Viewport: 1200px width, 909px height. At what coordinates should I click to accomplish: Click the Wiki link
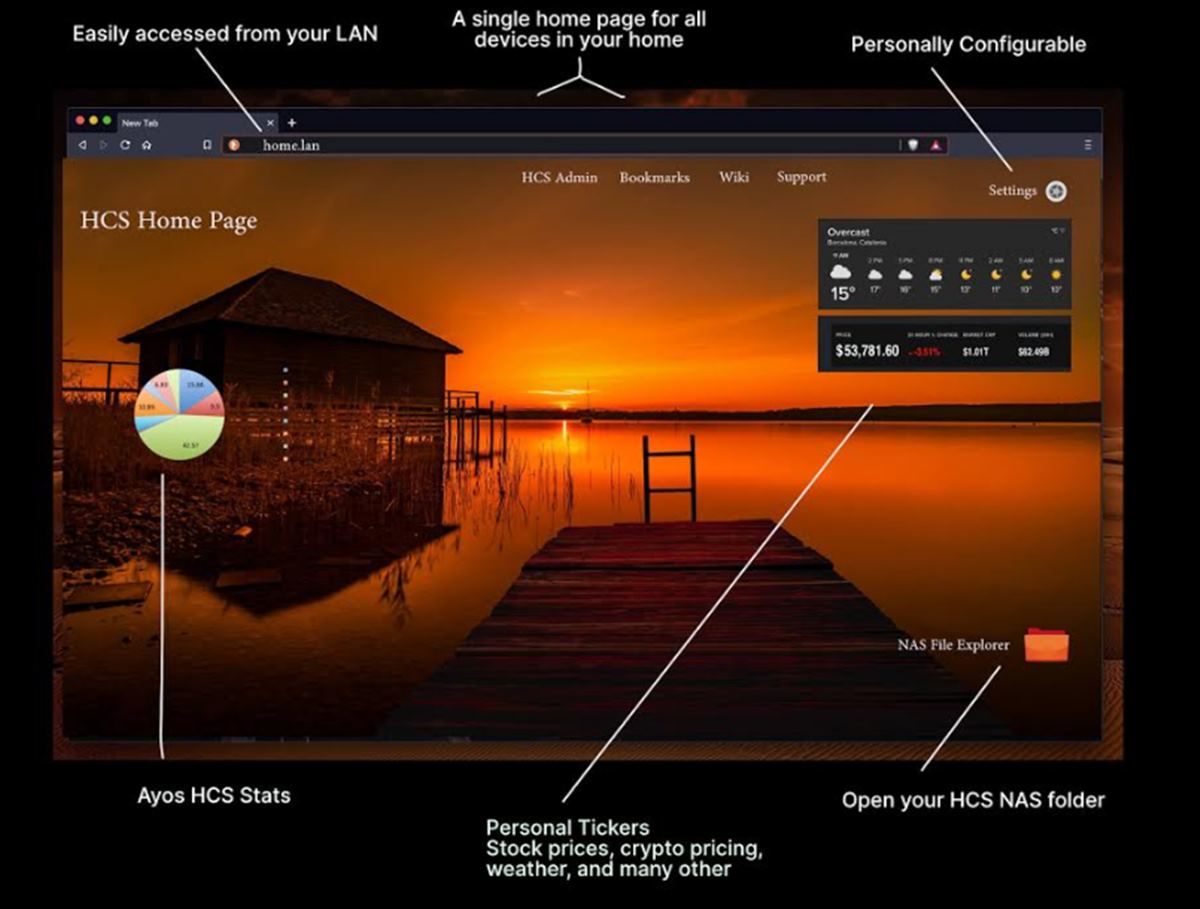pos(733,177)
